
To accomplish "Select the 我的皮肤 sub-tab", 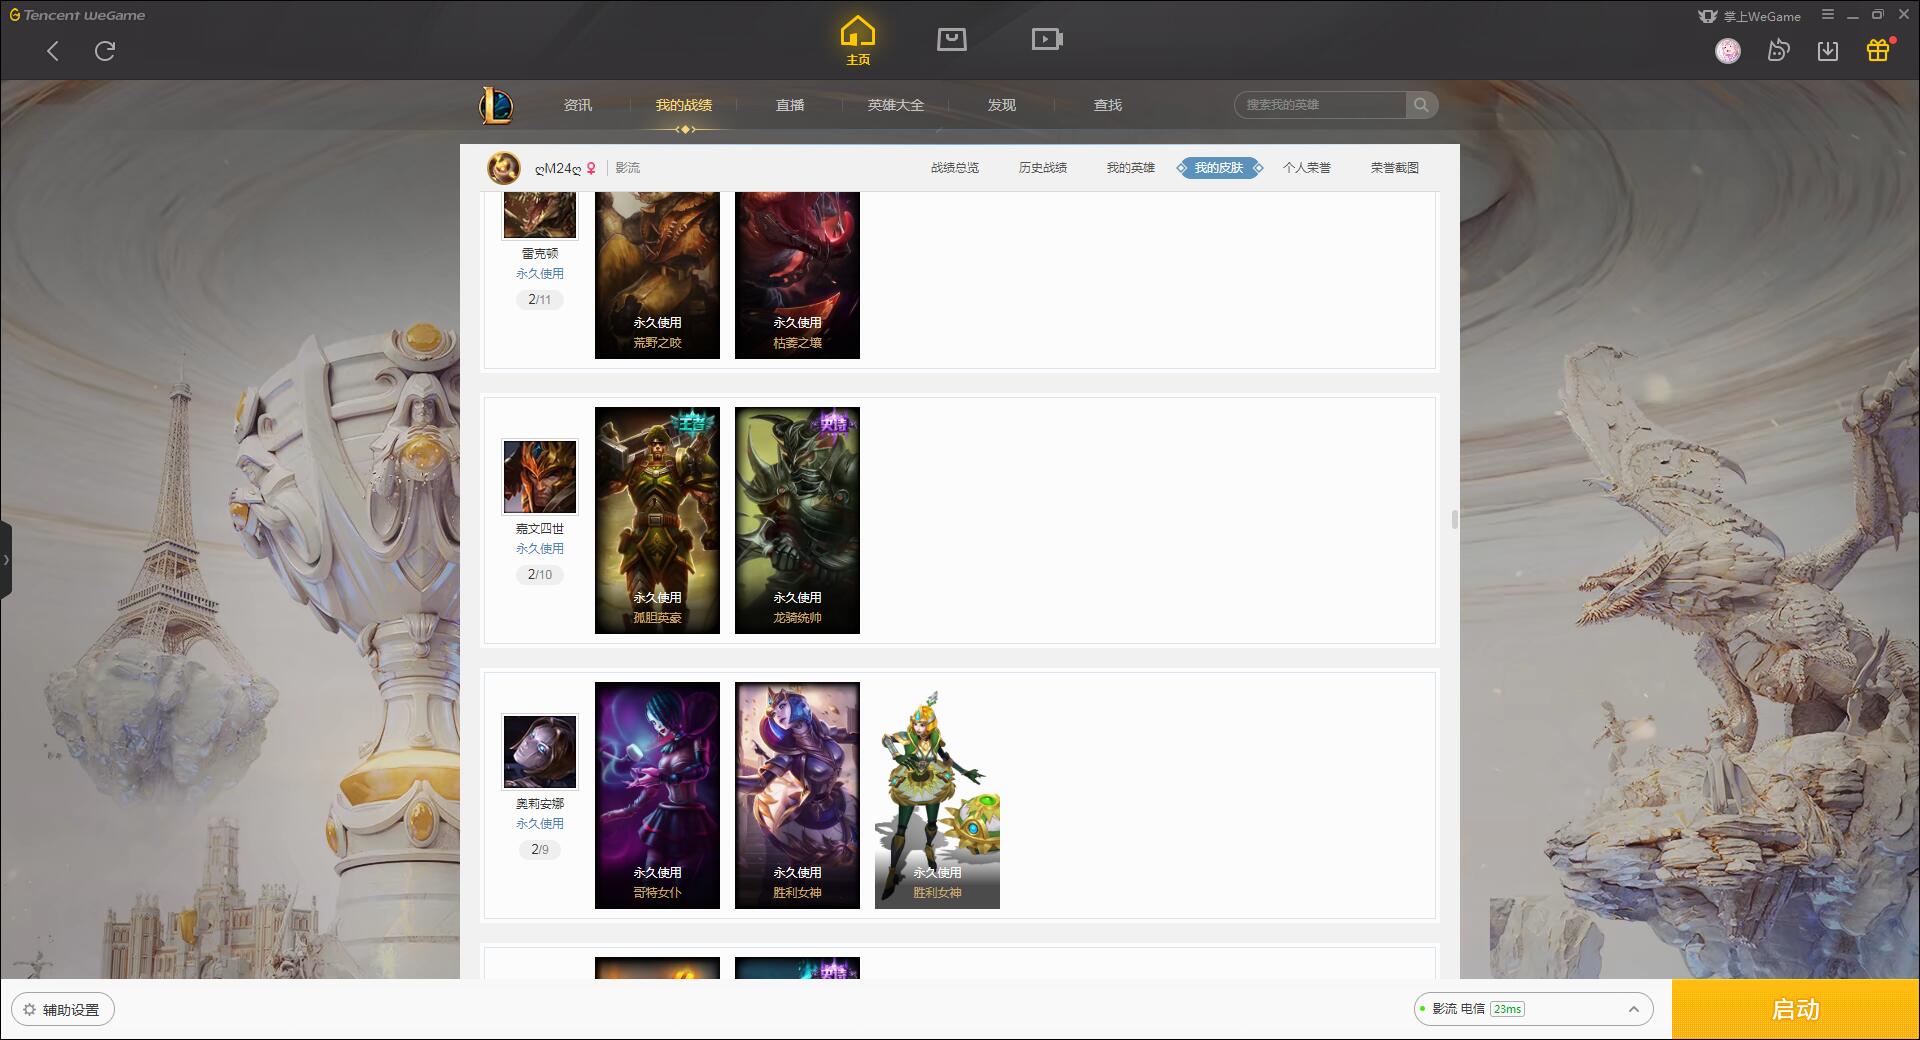I will (1219, 168).
